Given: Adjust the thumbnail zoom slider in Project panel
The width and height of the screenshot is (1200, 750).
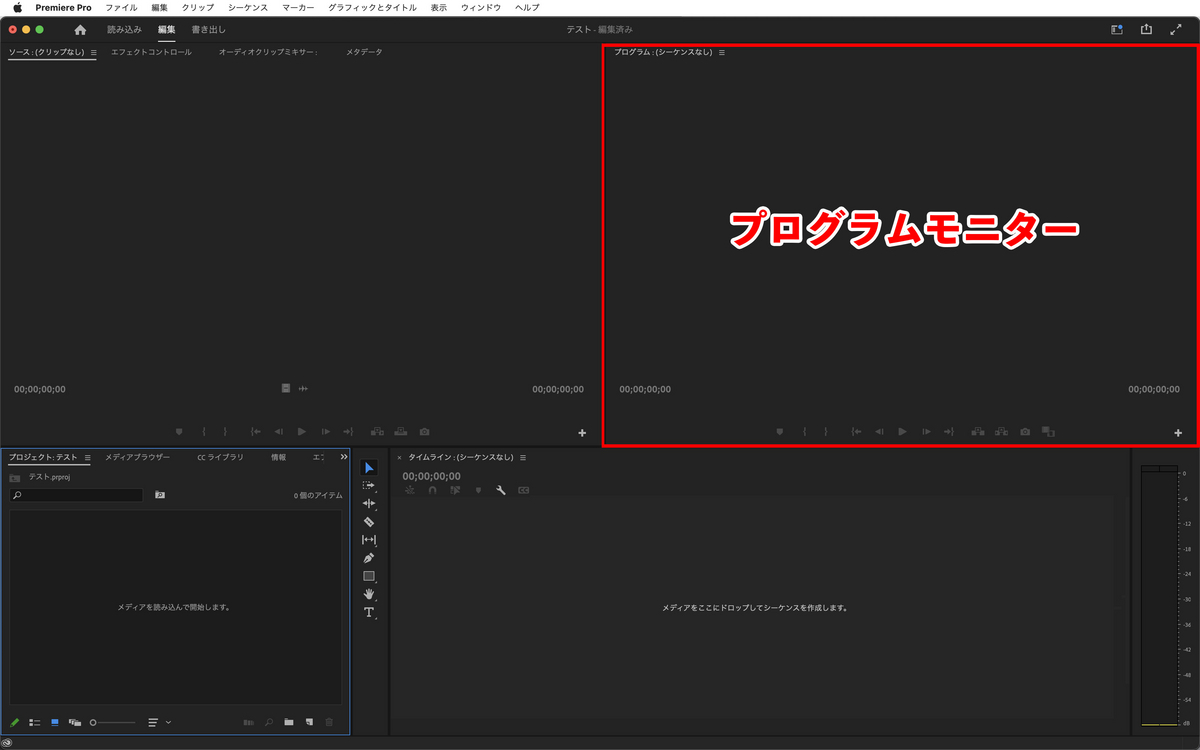Looking at the screenshot, I should 112,722.
